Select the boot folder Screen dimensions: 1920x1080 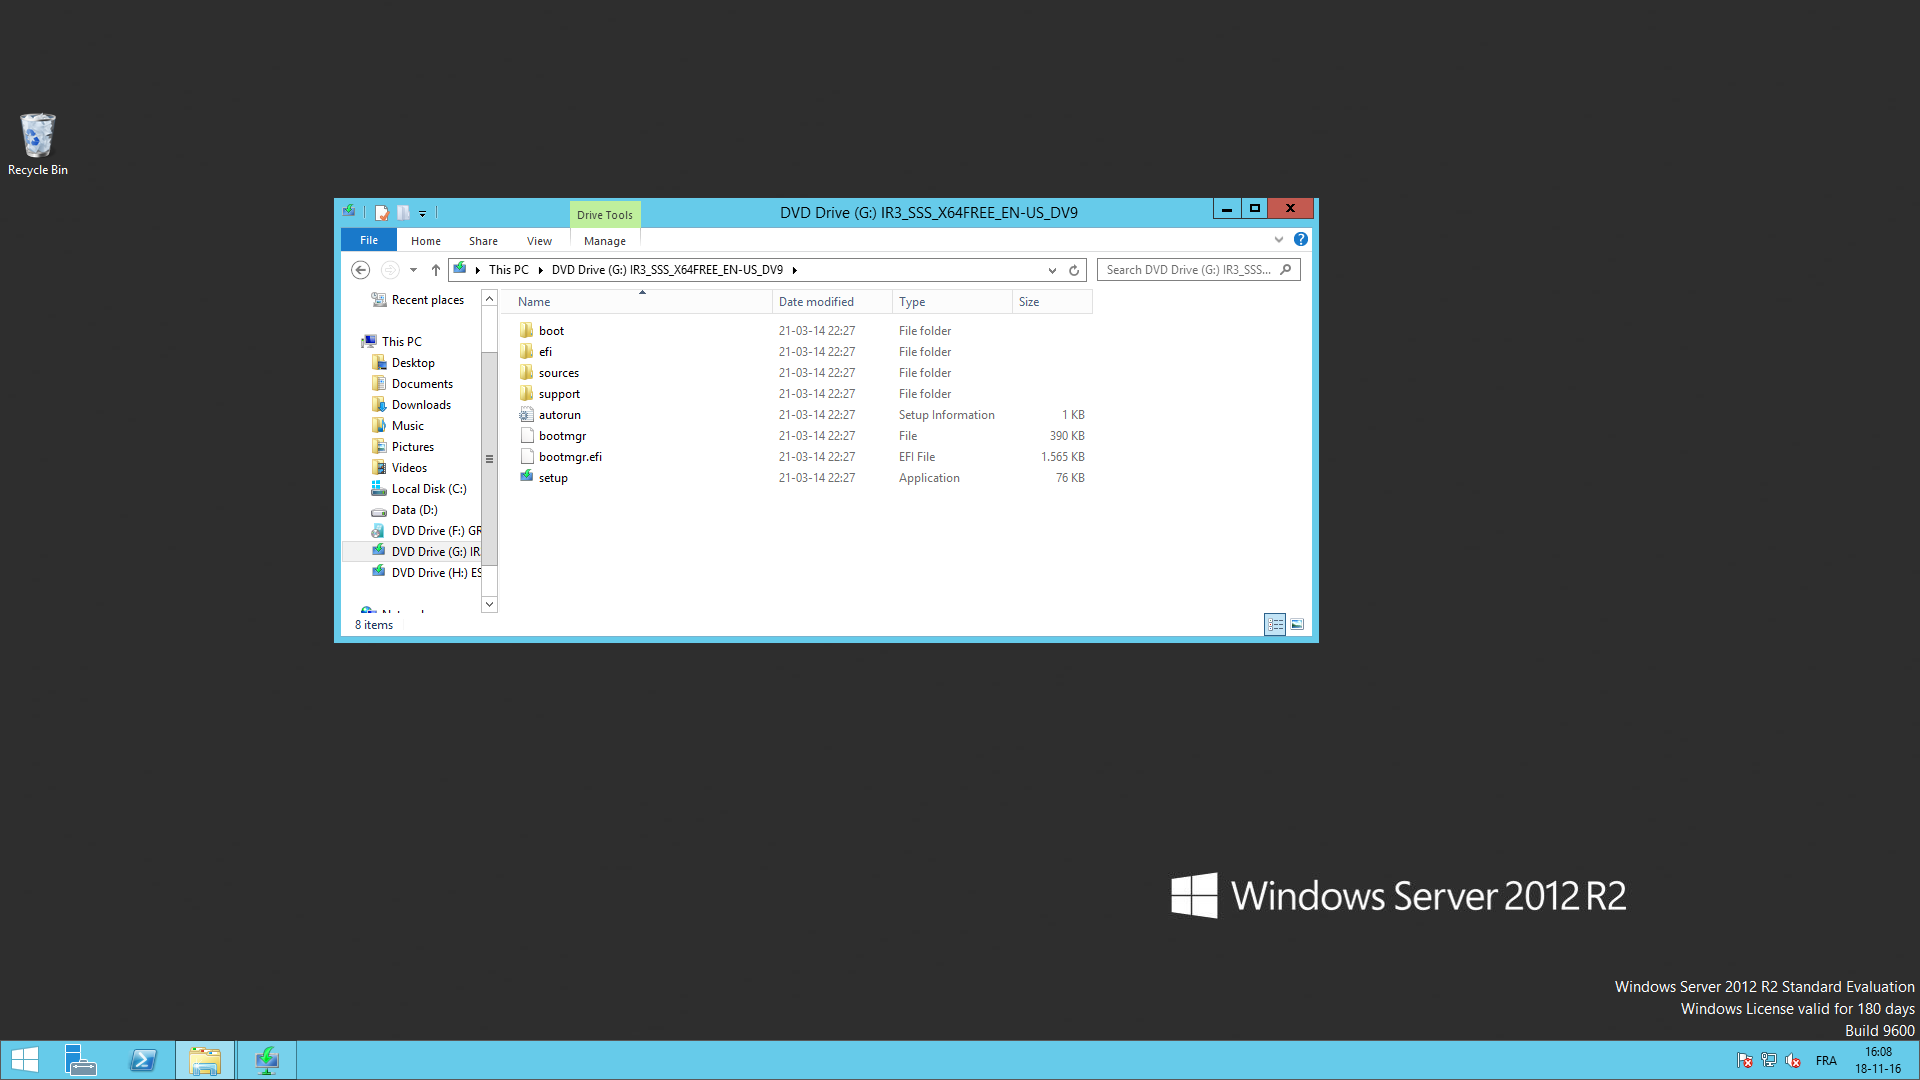(x=551, y=331)
